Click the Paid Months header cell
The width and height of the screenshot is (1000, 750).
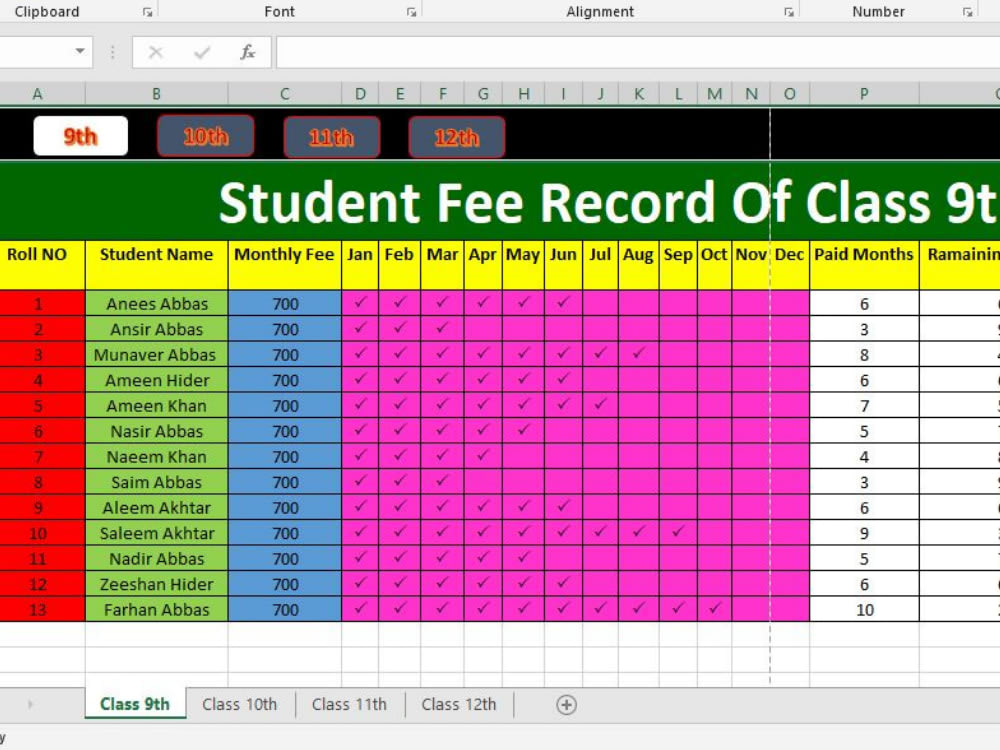pos(864,265)
